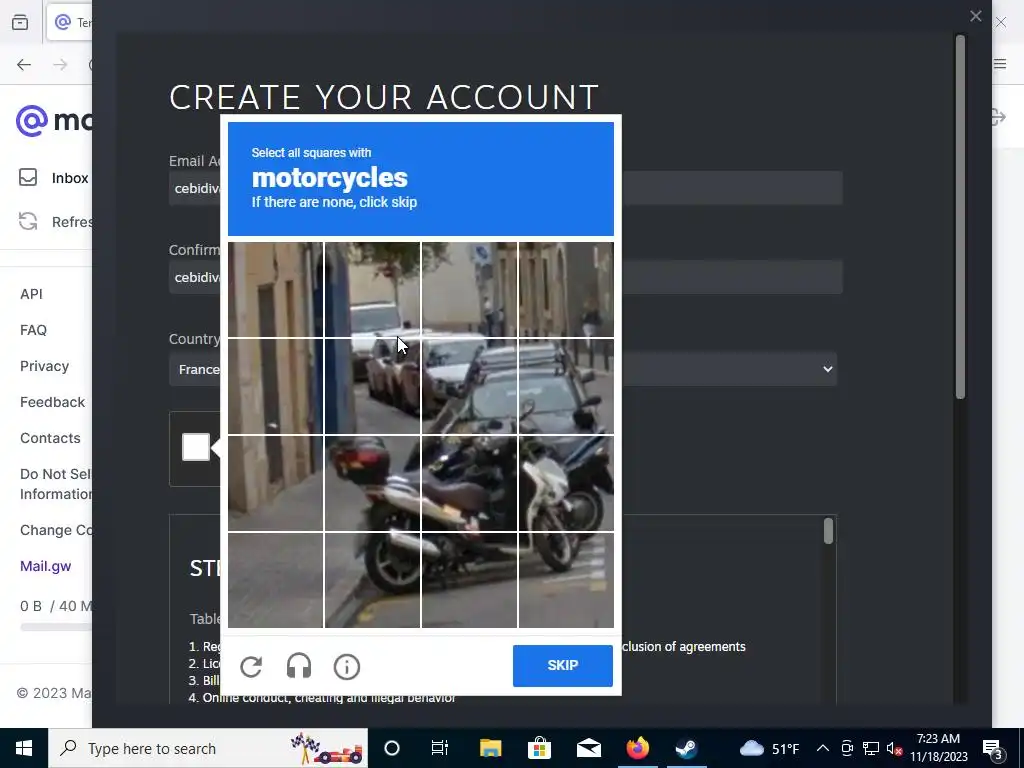Select bottom-row captcha tile of empty sidewalk pavement

275,581
